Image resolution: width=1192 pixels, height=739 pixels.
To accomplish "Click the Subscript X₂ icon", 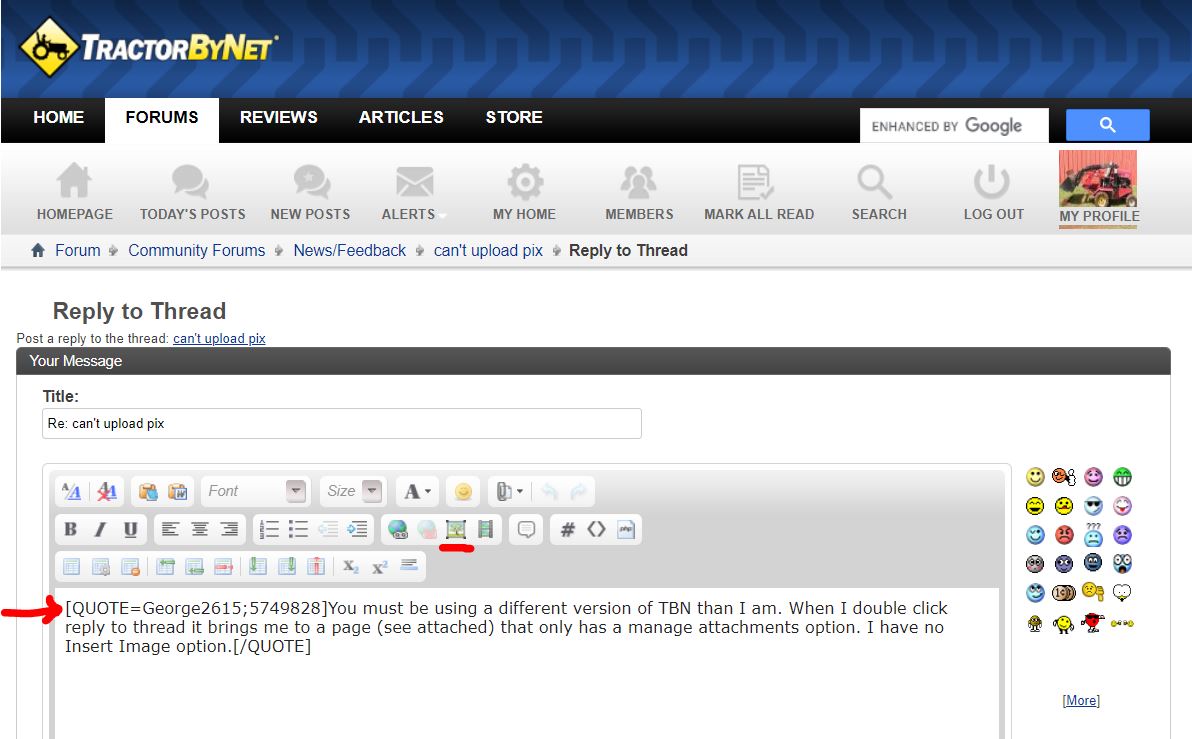I will (350, 566).
